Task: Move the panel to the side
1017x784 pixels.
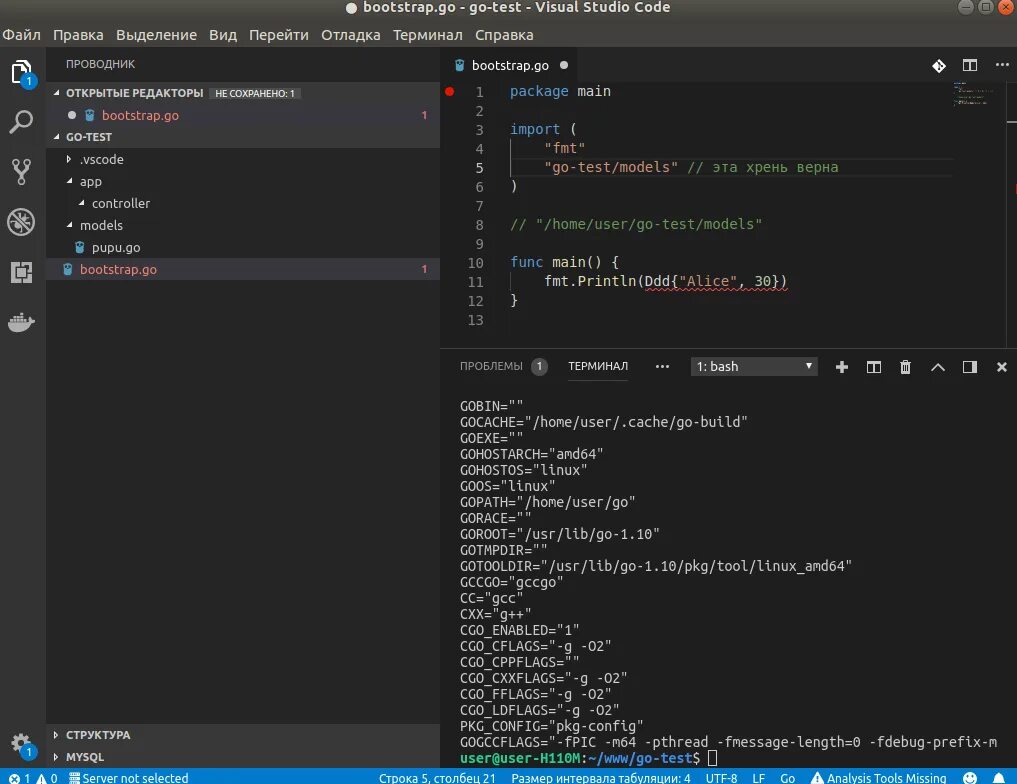Action: pyautogui.click(x=970, y=367)
